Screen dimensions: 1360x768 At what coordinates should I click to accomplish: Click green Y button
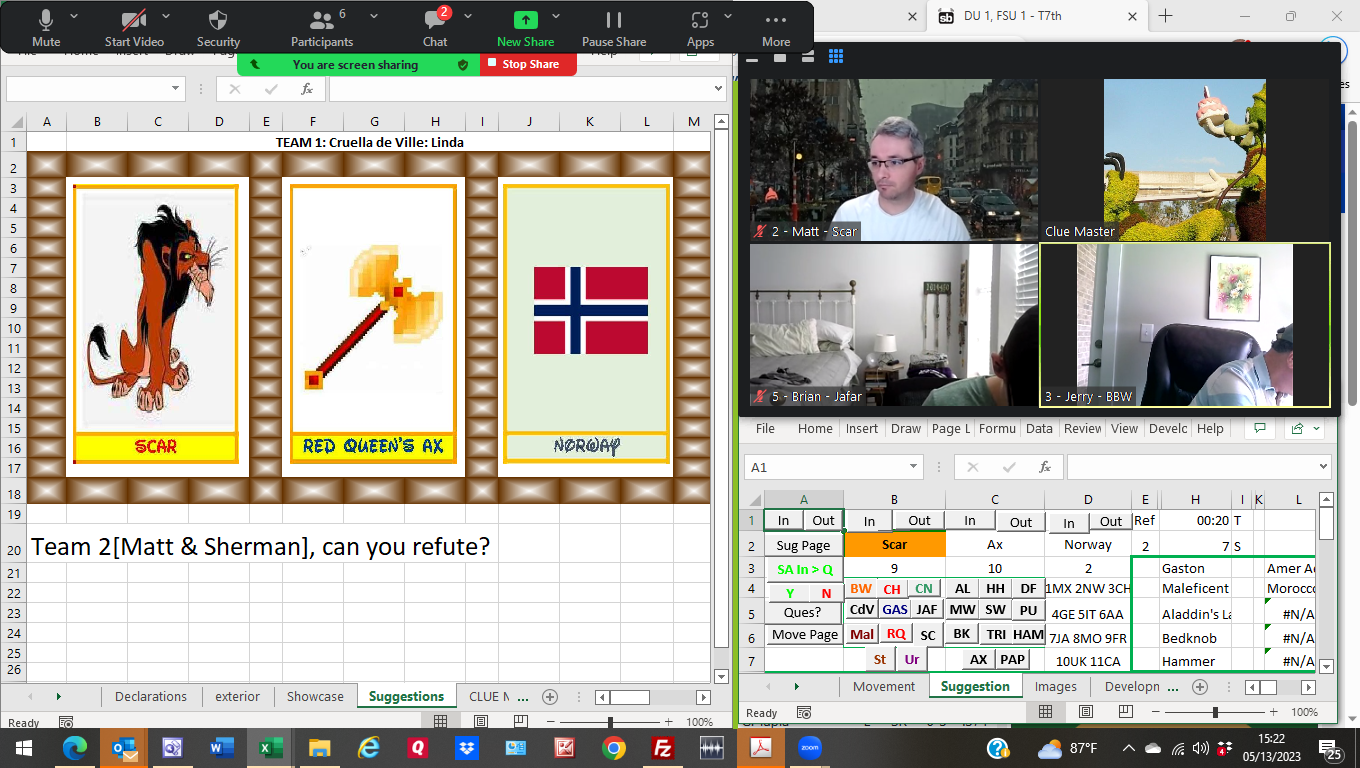(790, 593)
